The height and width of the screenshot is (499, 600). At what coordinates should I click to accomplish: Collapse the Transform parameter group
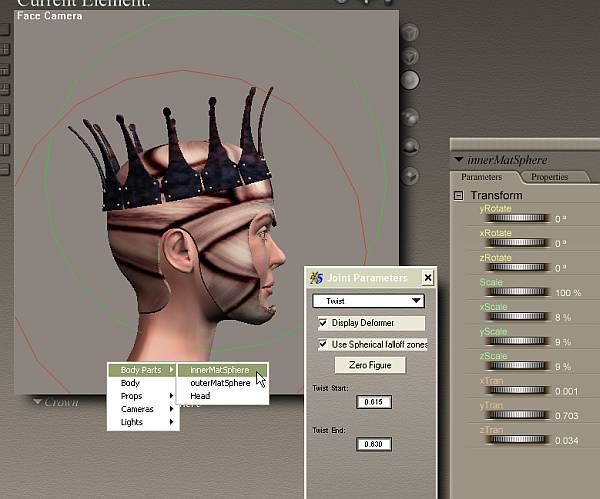click(459, 195)
